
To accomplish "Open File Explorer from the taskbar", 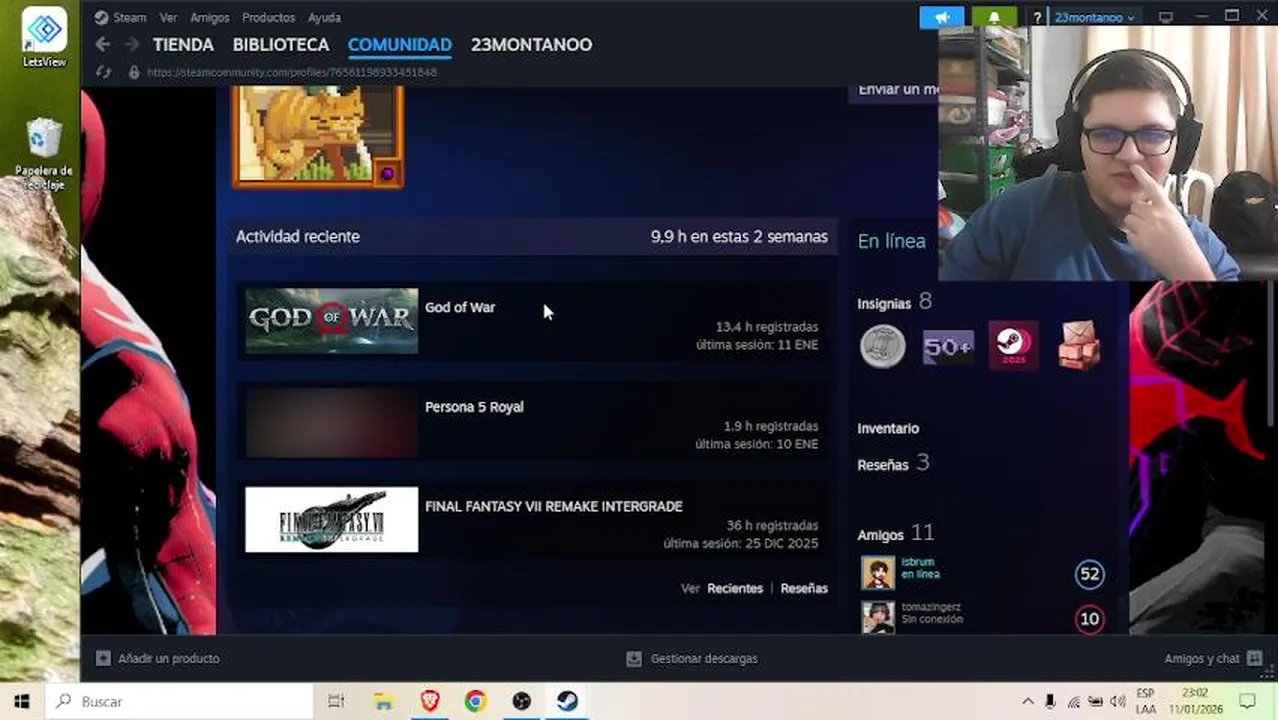I will (384, 701).
